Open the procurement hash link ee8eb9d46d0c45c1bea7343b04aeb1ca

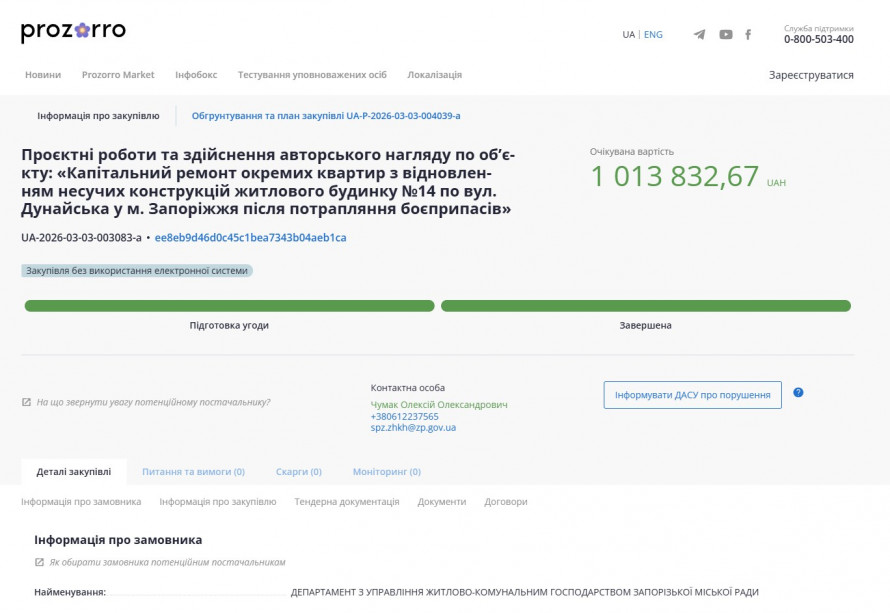251,237
